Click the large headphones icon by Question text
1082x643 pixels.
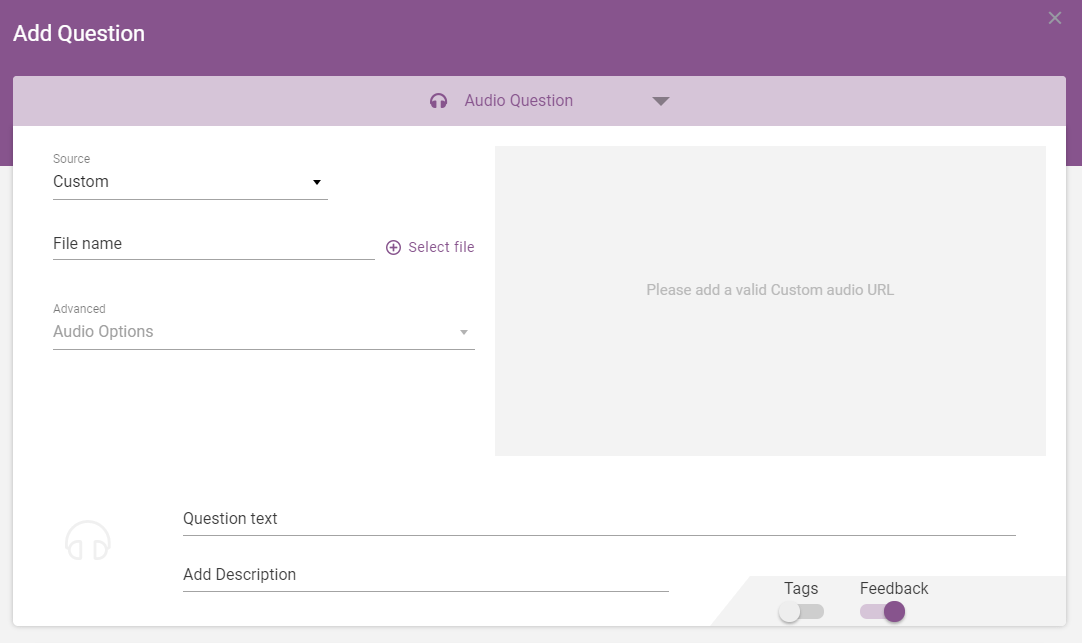[88, 541]
